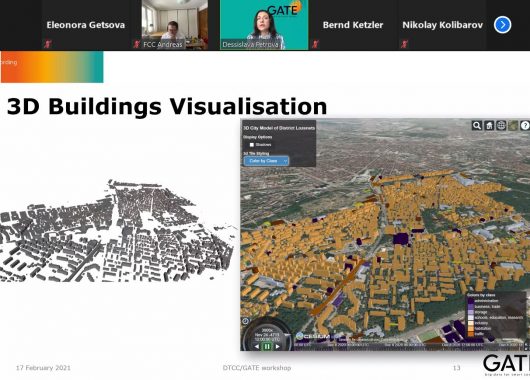This screenshot has height=380, width=530.
Task: Click the clock reset icon above animation dial
Action: tap(246, 321)
